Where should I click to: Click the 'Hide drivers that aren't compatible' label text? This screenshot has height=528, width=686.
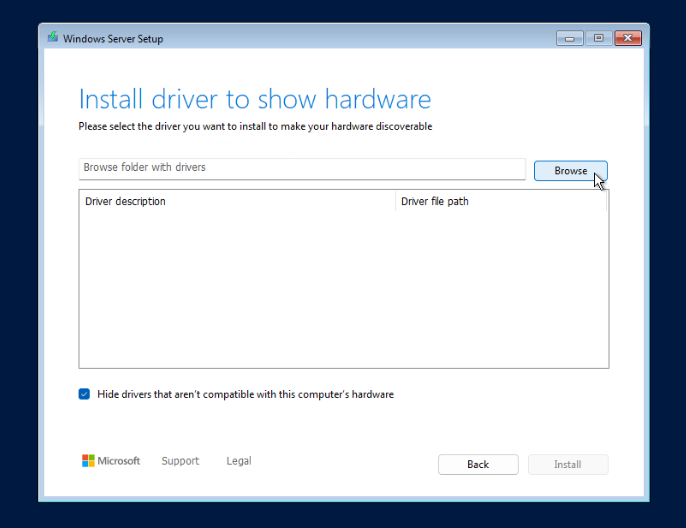click(x=245, y=394)
